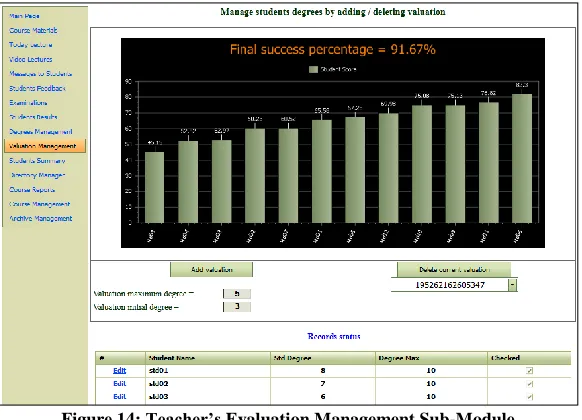Focus the Valuation initial degree field

pyautogui.click(x=237, y=307)
